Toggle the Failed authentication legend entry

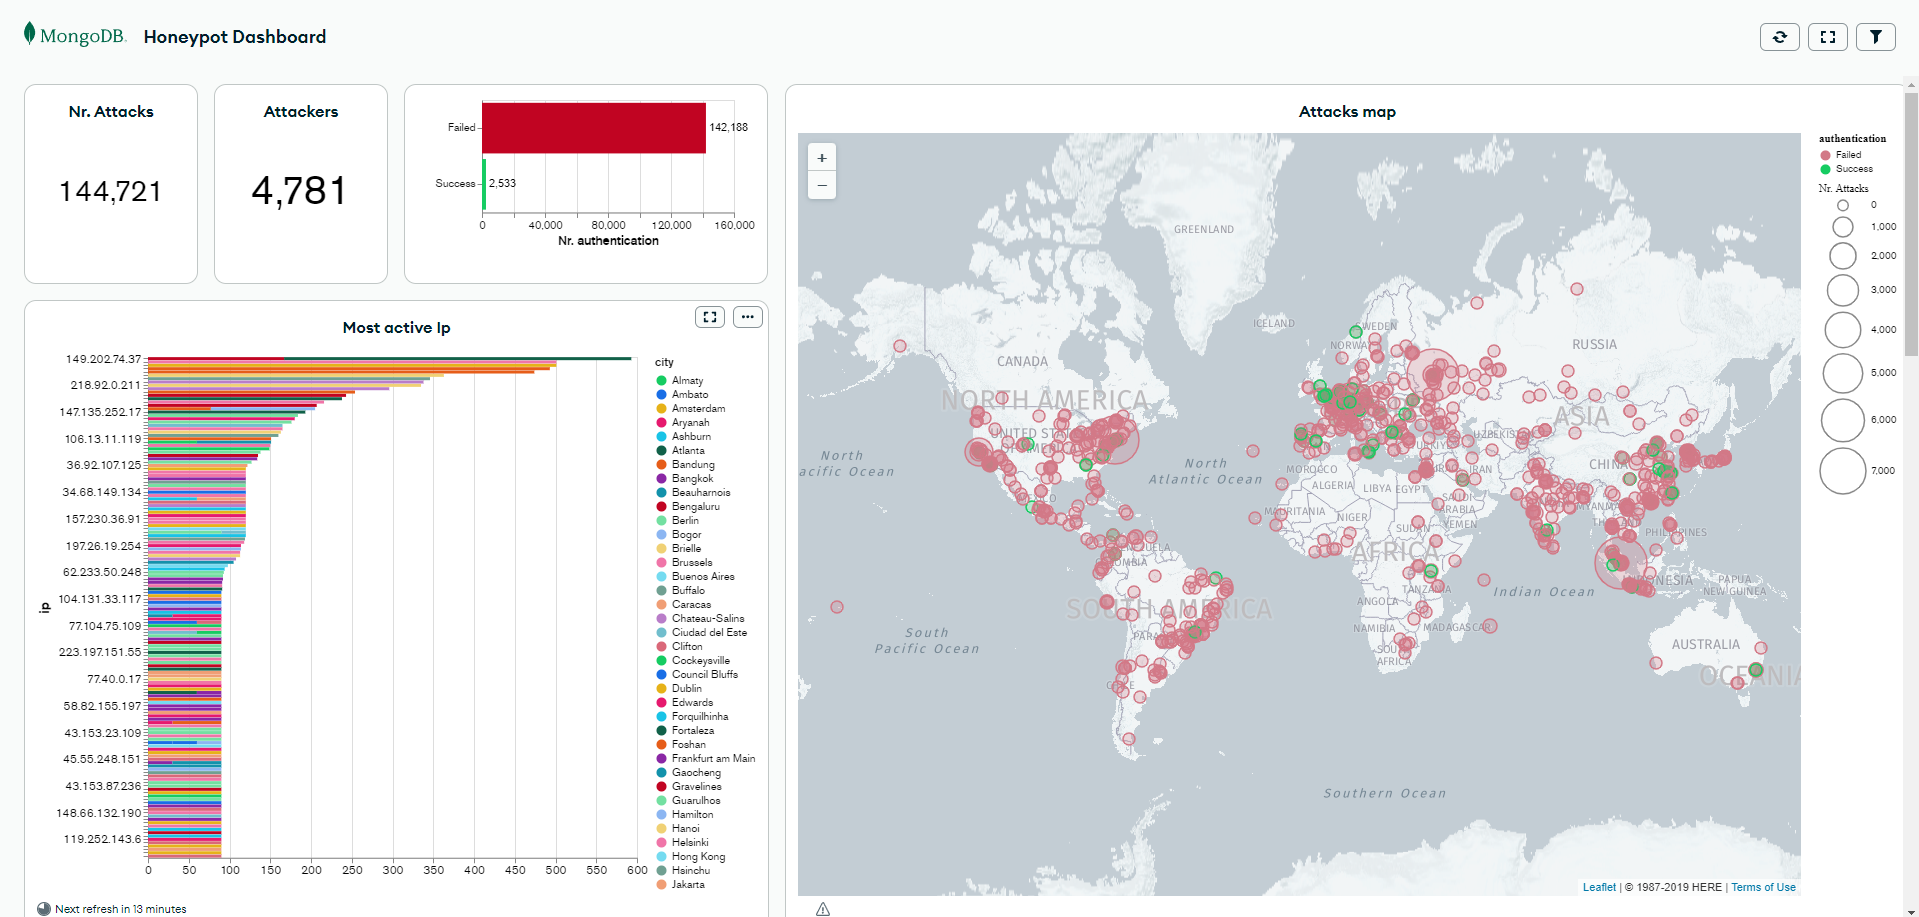click(x=1847, y=155)
